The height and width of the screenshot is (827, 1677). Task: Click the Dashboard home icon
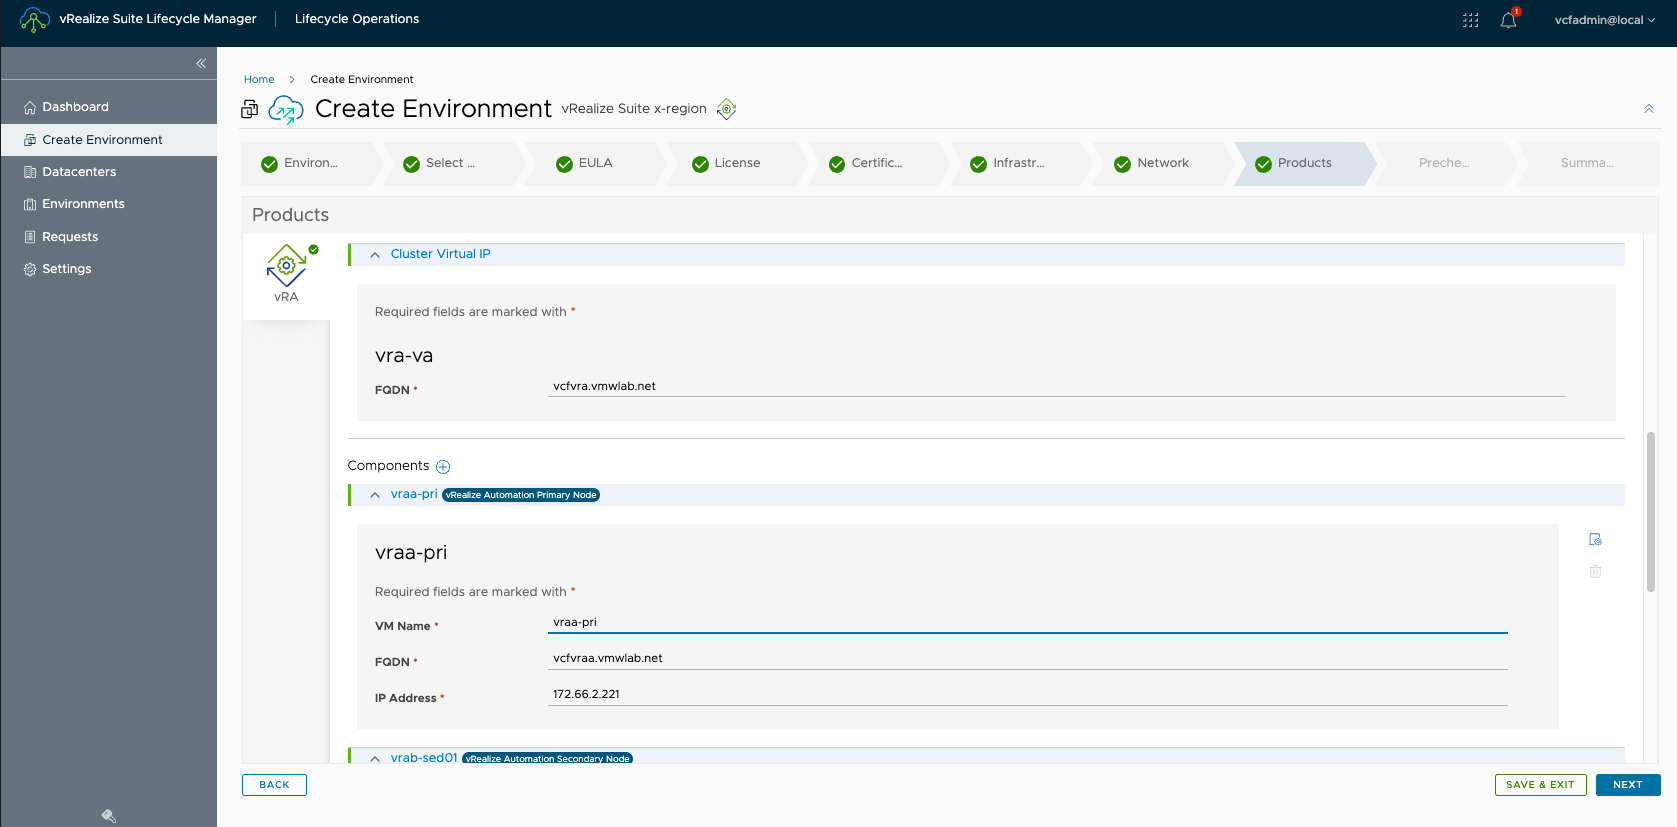tap(30, 107)
